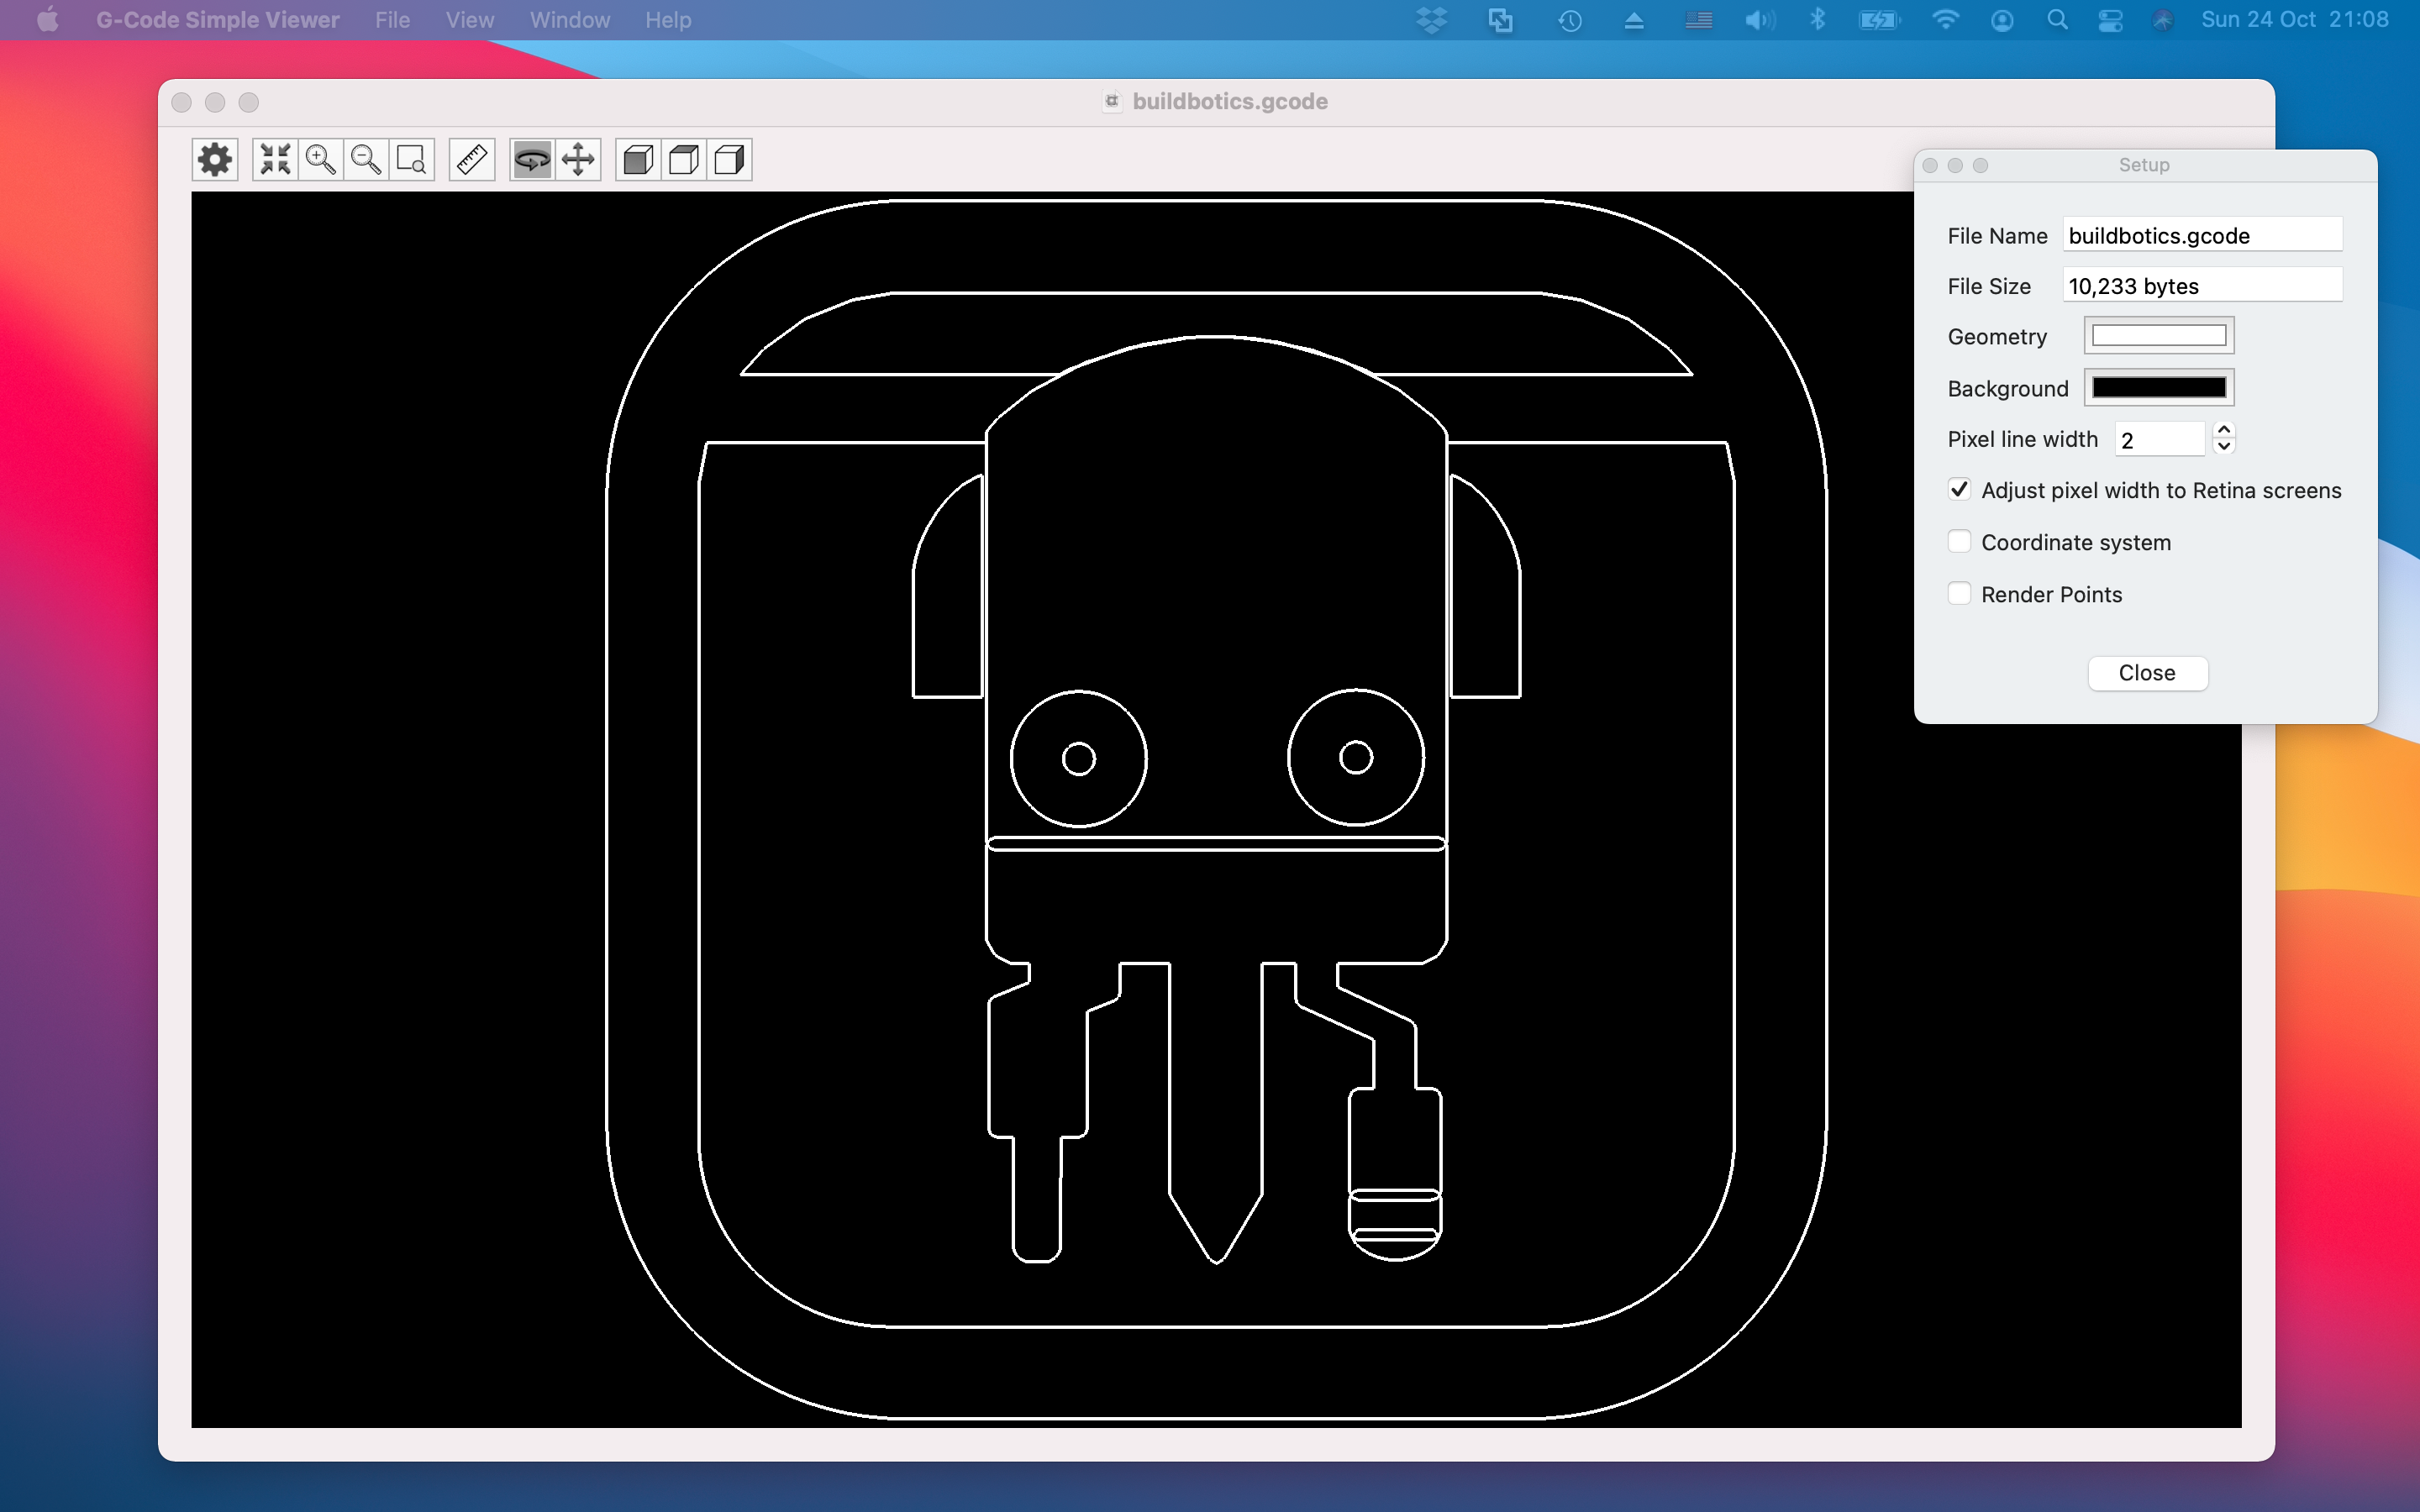Activate the ruler measure tool
The image size is (2420, 1512).
(x=472, y=160)
